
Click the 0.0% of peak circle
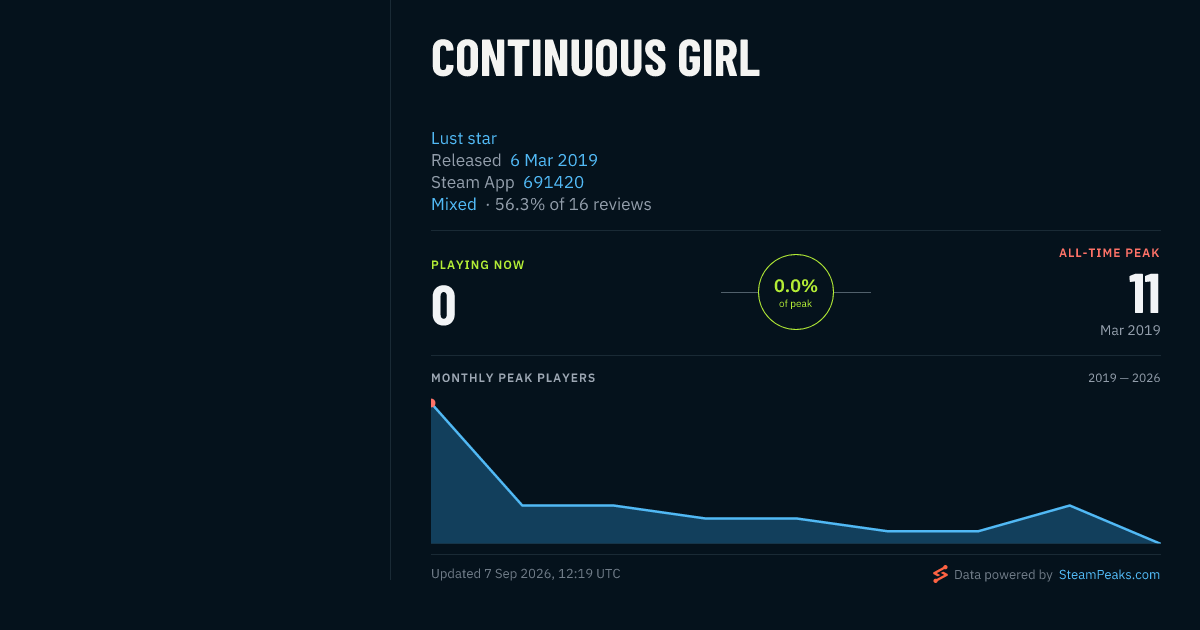coord(796,292)
